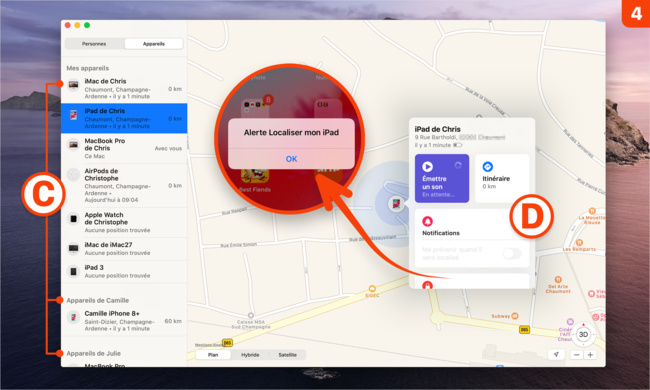The width and height of the screenshot is (650, 390).
Task: Click the Émettre un son play icon
Action: [427, 167]
